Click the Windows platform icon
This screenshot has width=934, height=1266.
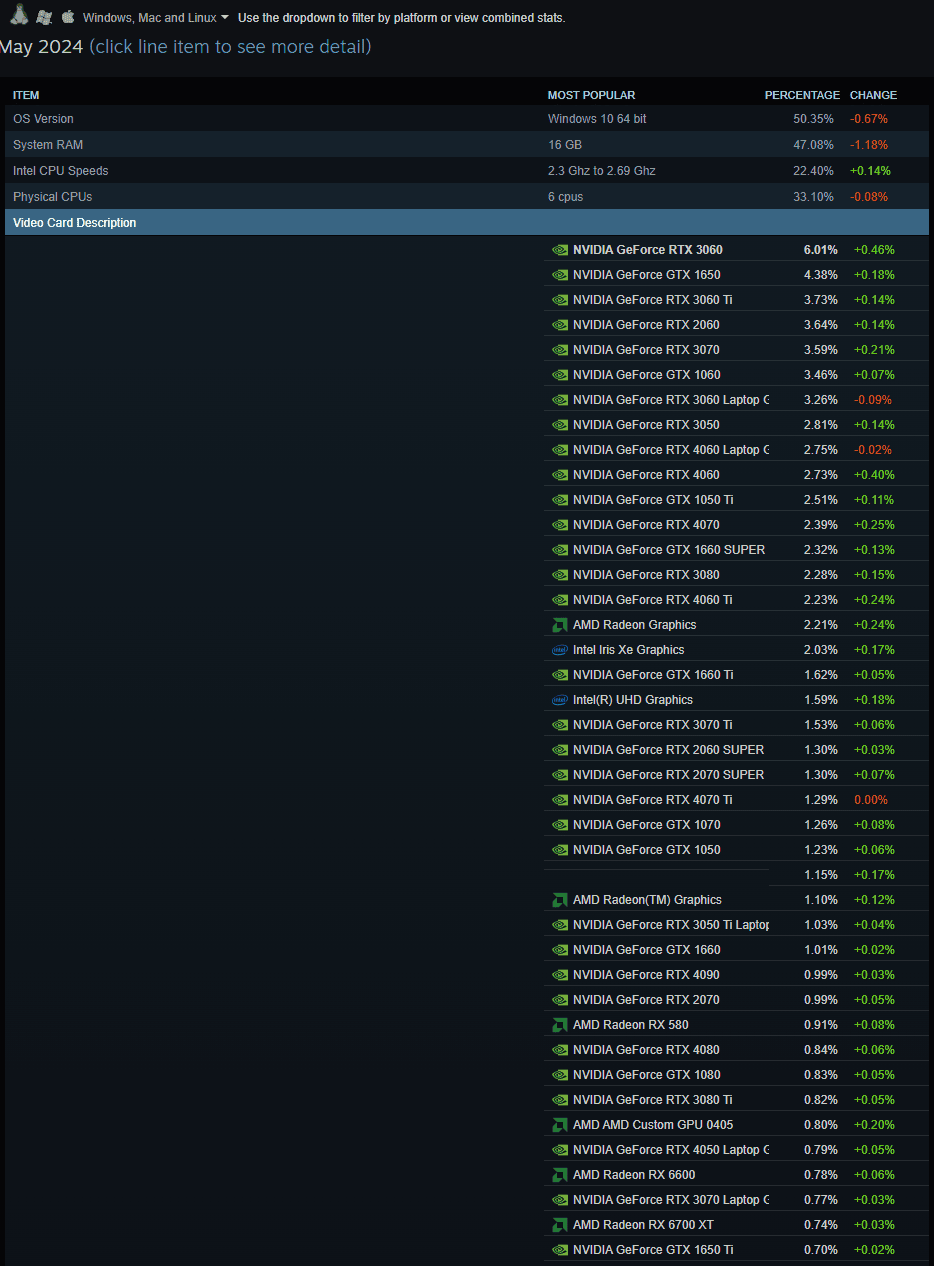44,17
